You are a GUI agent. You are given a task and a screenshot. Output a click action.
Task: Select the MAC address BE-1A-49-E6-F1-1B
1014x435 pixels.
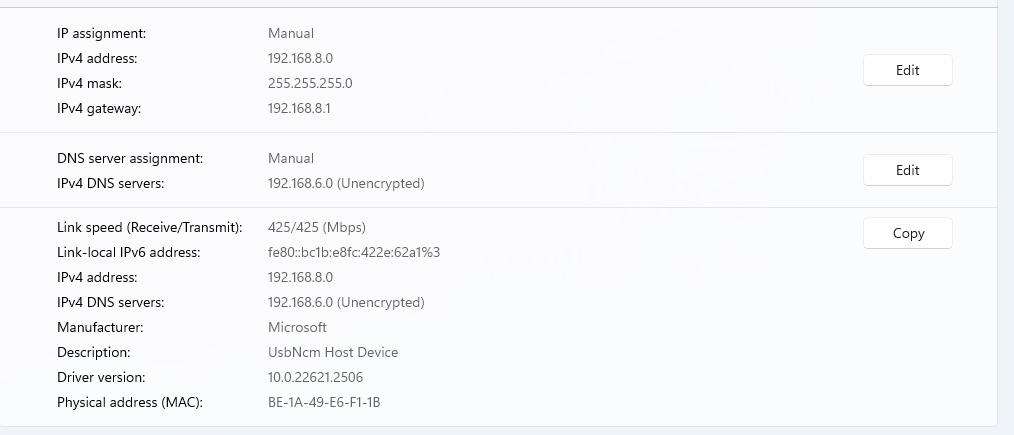point(324,402)
